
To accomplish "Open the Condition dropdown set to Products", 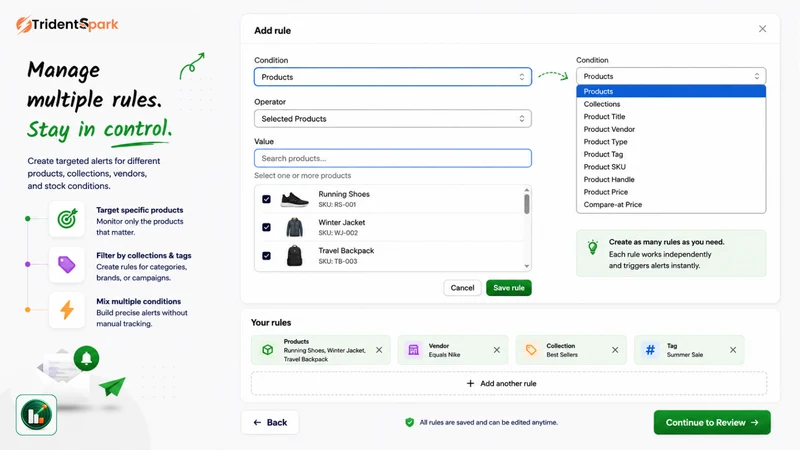I will (x=393, y=77).
